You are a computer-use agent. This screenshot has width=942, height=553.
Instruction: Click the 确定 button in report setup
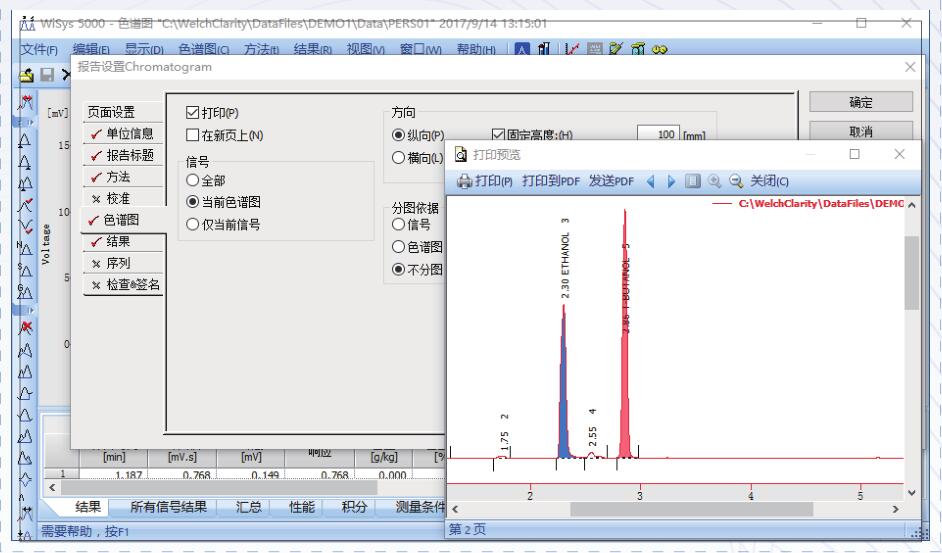pyautogui.click(x=861, y=102)
